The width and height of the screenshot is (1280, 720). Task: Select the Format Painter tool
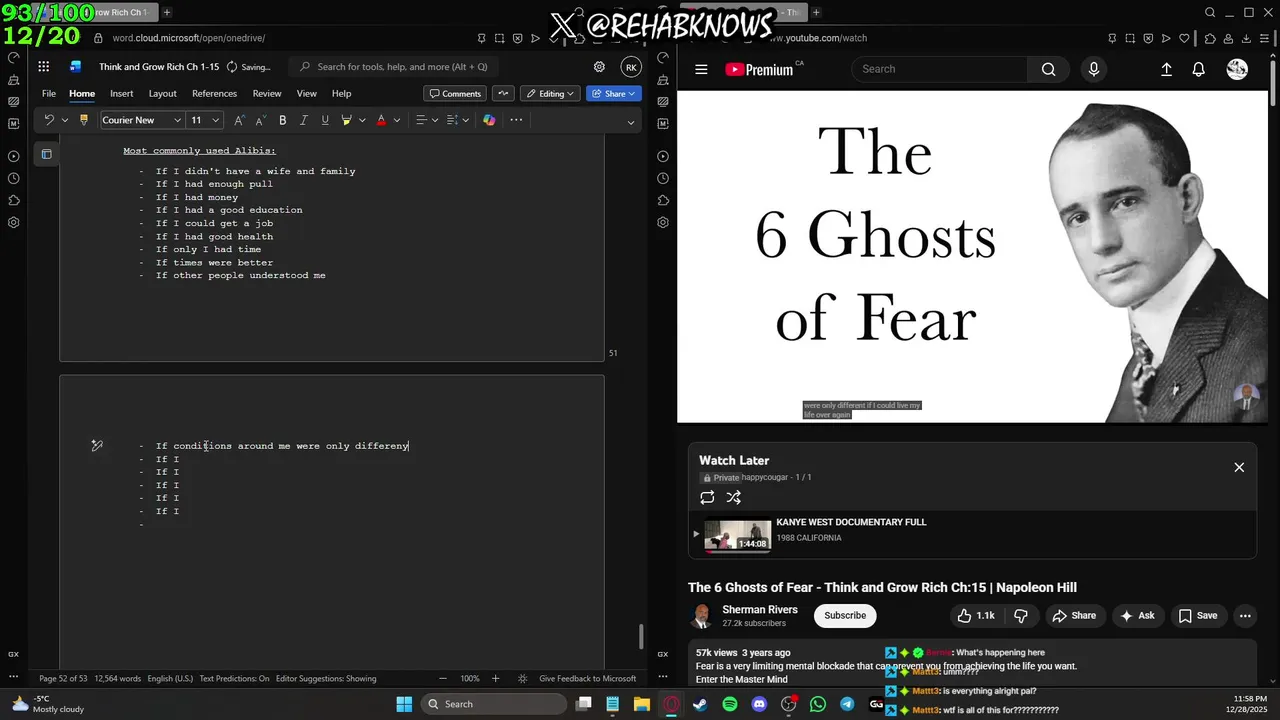[x=84, y=120]
